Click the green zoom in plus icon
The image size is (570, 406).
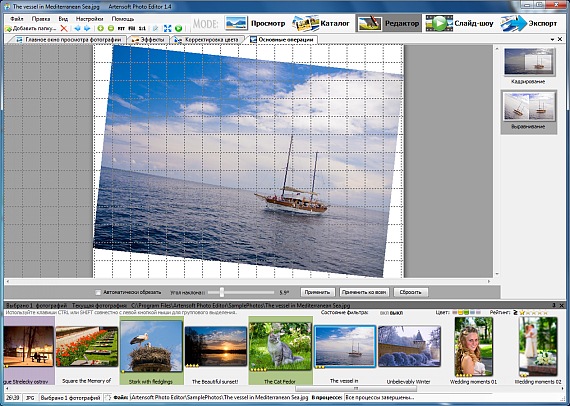pyautogui.click(x=101, y=28)
